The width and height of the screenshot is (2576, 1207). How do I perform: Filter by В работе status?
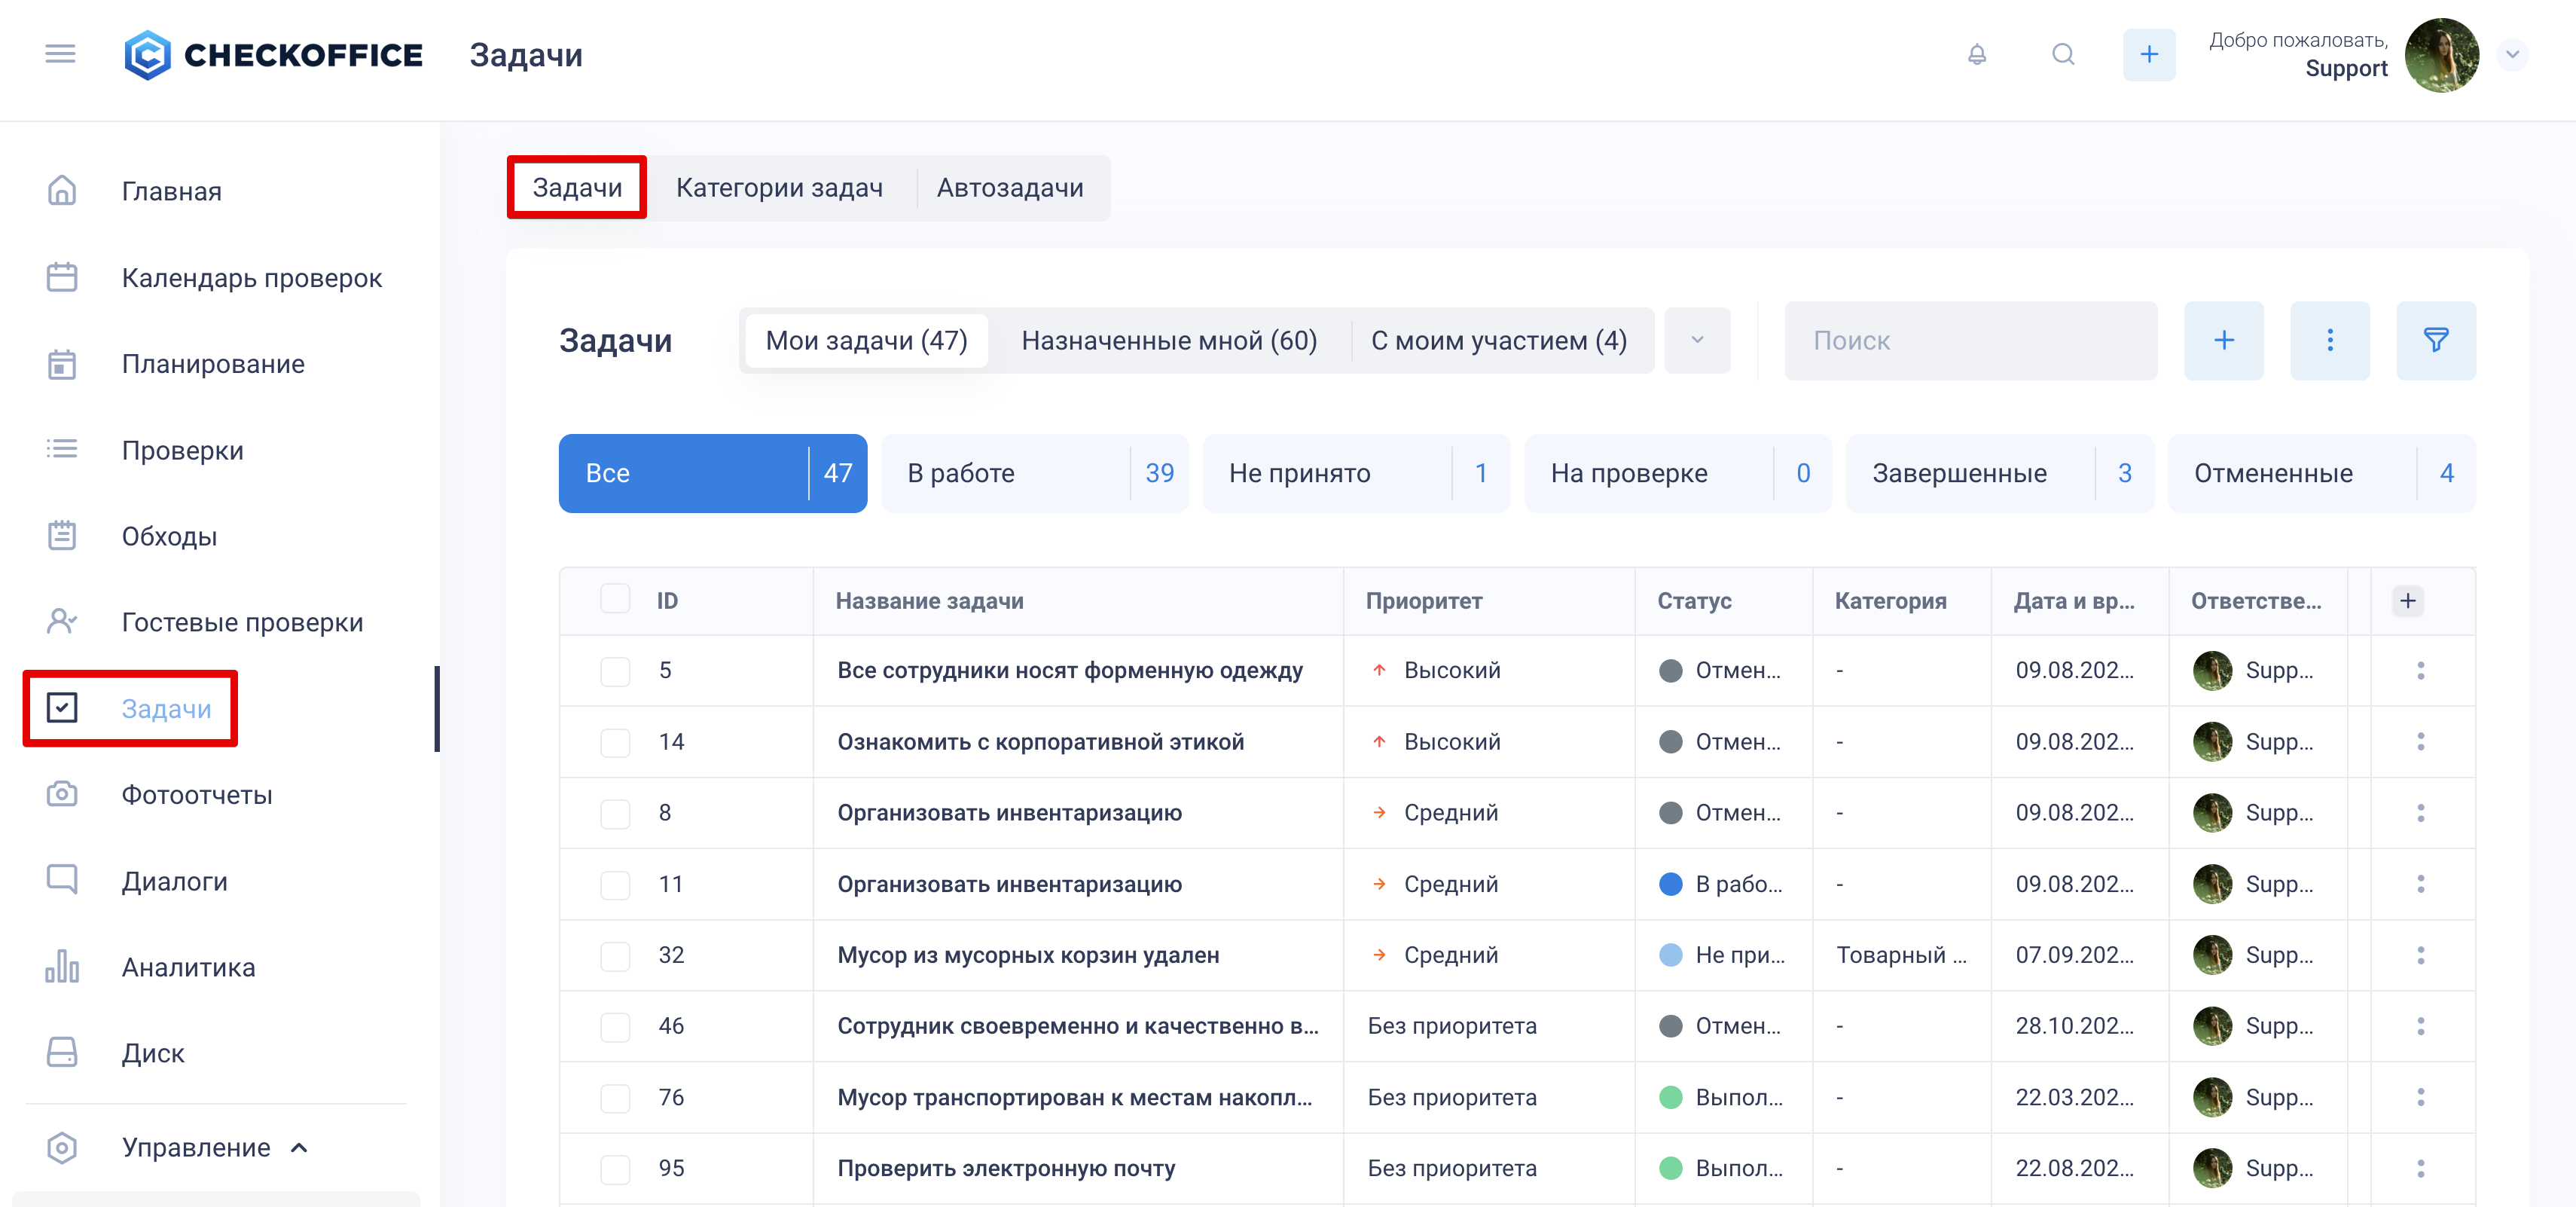pyautogui.click(x=1034, y=473)
